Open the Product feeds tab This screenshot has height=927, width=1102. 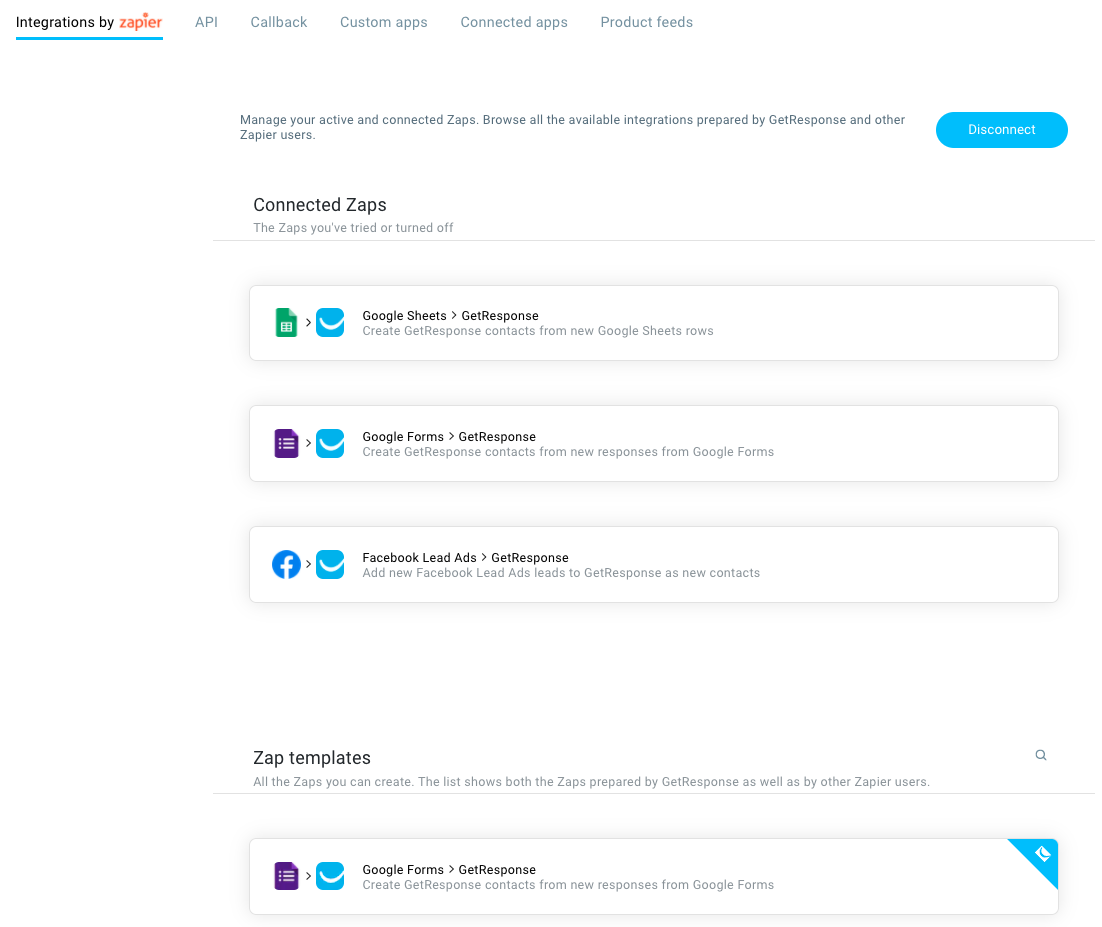pyautogui.click(x=647, y=22)
